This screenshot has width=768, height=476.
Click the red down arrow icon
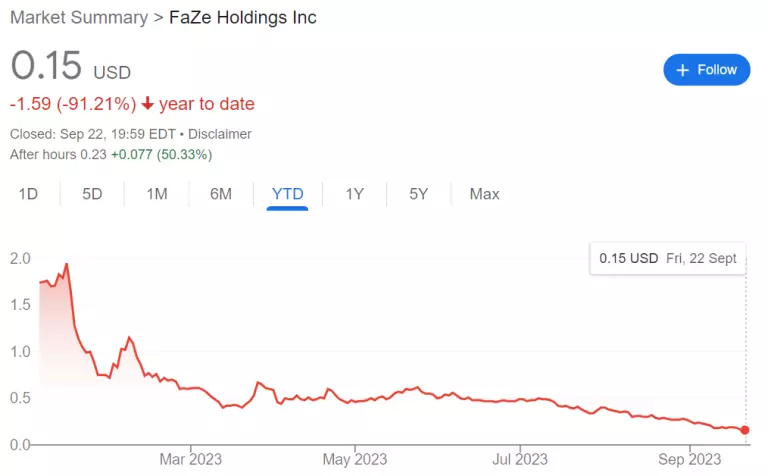pyautogui.click(x=148, y=104)
